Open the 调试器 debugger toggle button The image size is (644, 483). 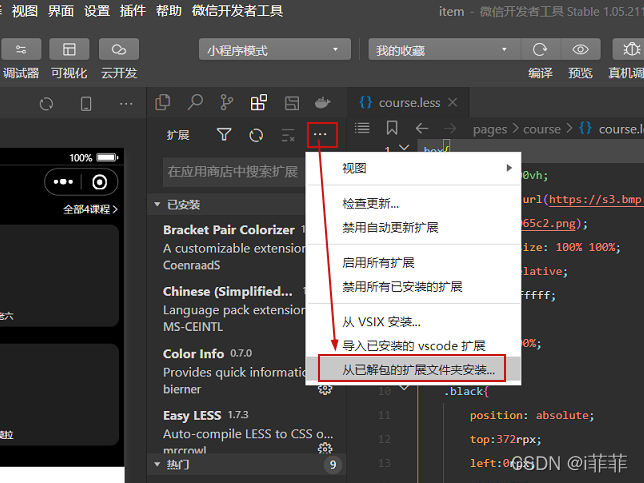pos(21,49)
